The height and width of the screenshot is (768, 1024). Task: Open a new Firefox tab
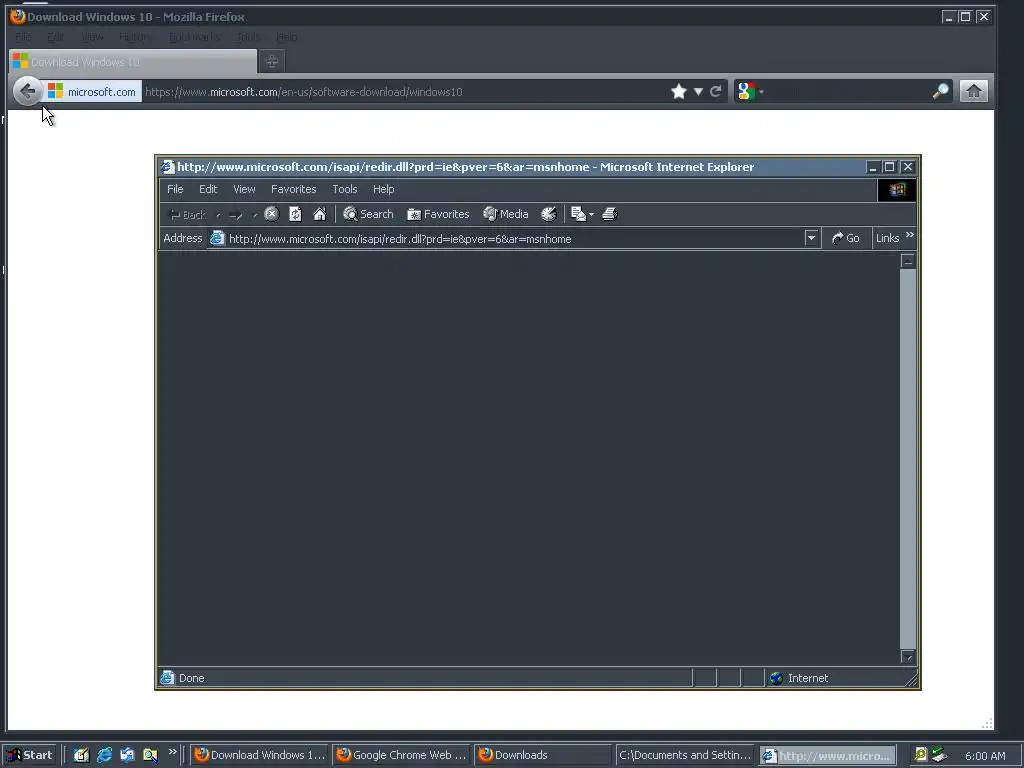[272, 61]
